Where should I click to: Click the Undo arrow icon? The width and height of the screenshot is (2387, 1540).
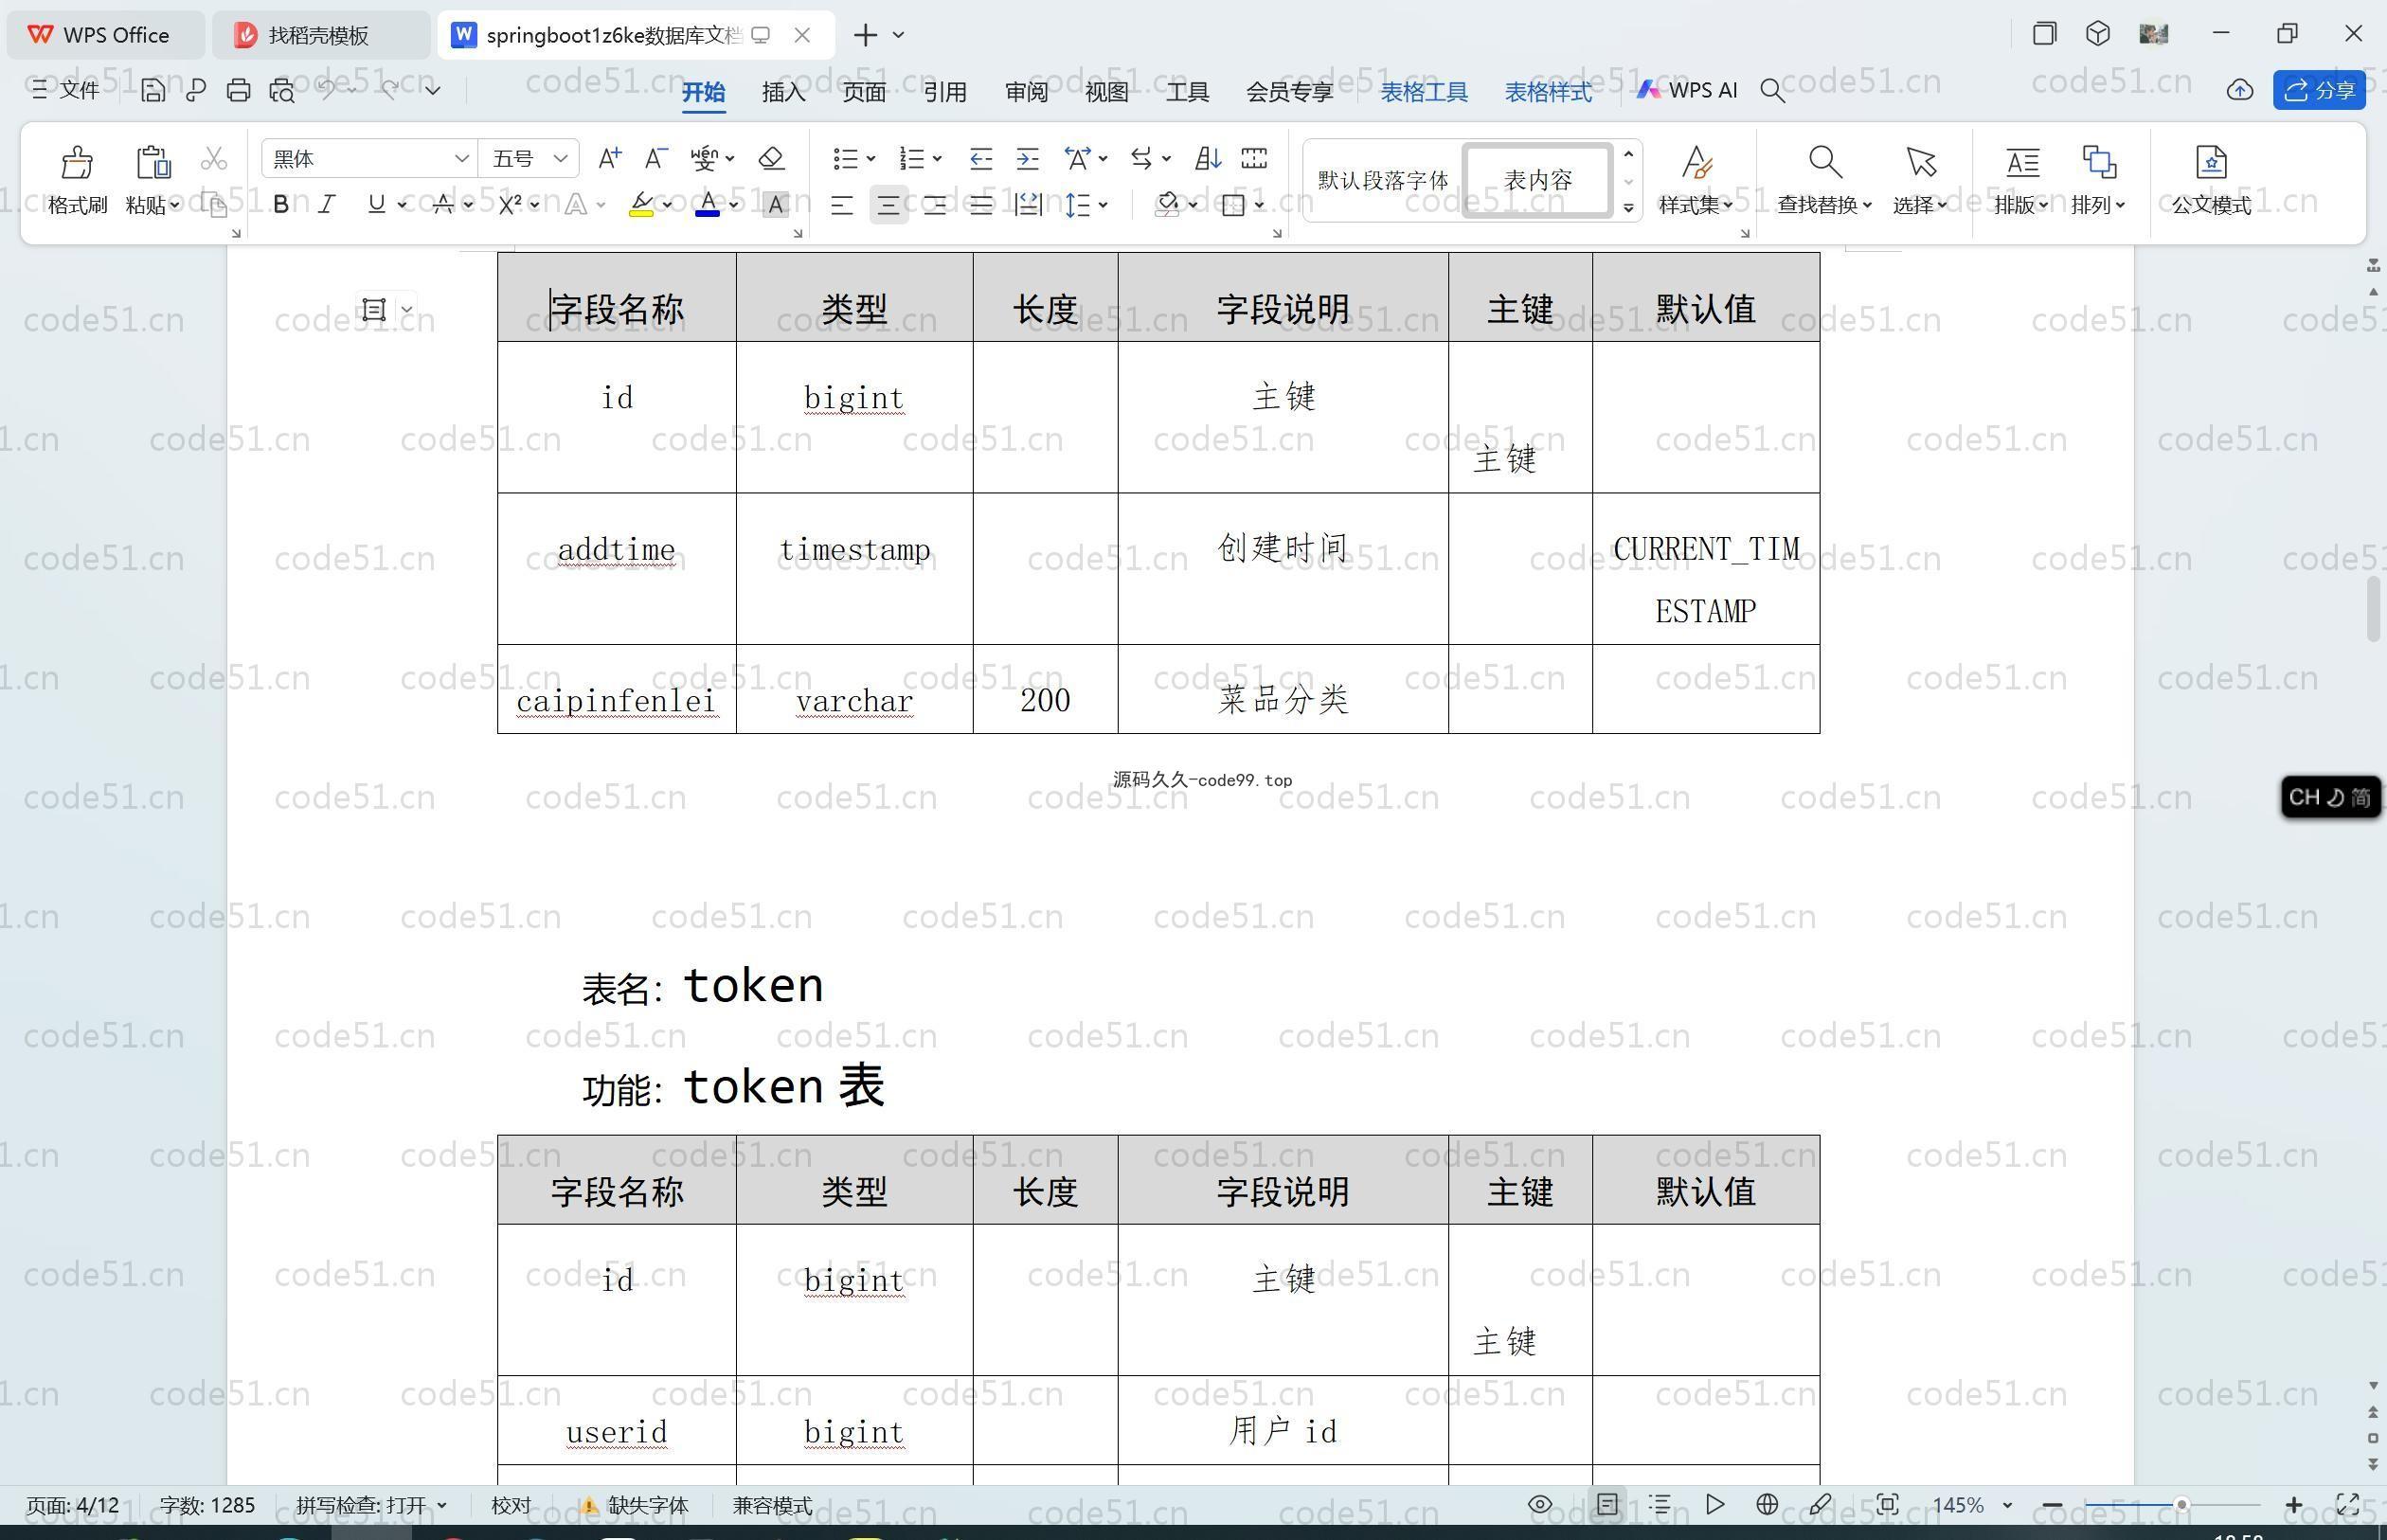click(327, 90)
